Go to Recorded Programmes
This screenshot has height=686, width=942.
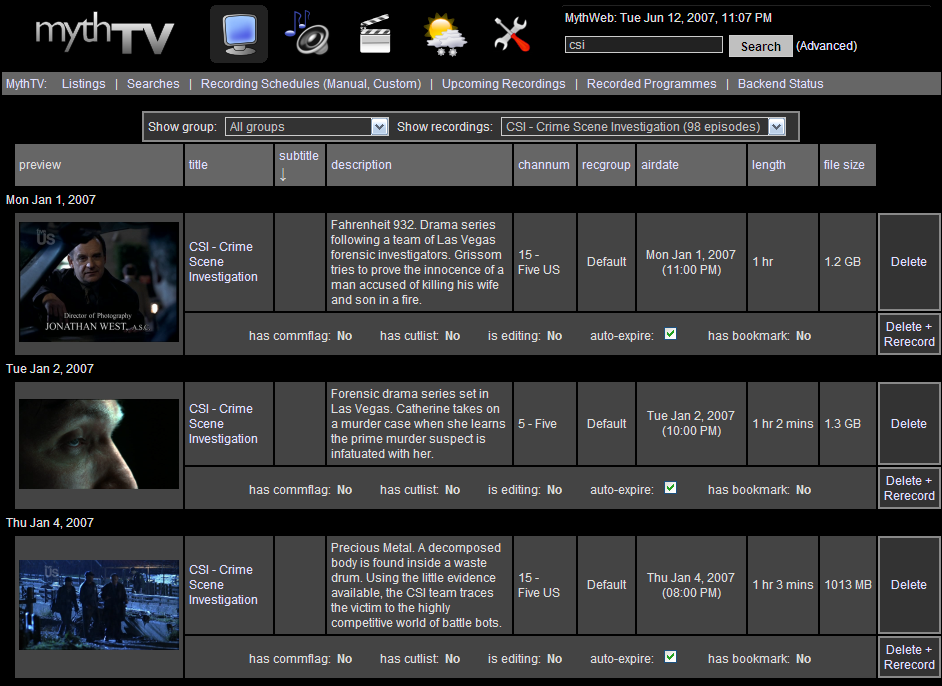[x=651, y=83]
